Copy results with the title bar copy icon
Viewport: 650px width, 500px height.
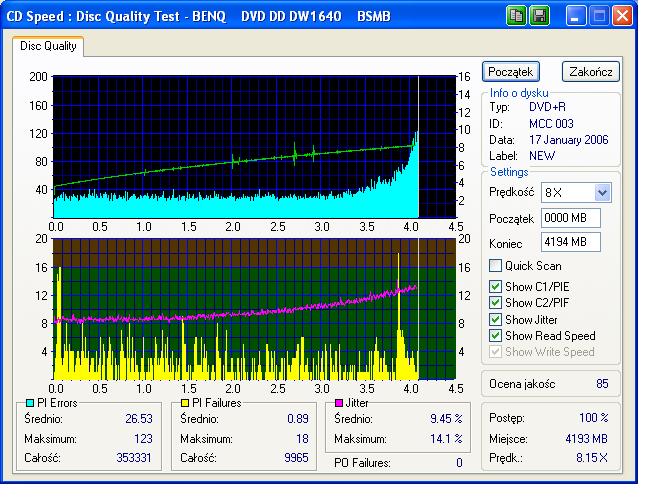(x=516, y=16)
